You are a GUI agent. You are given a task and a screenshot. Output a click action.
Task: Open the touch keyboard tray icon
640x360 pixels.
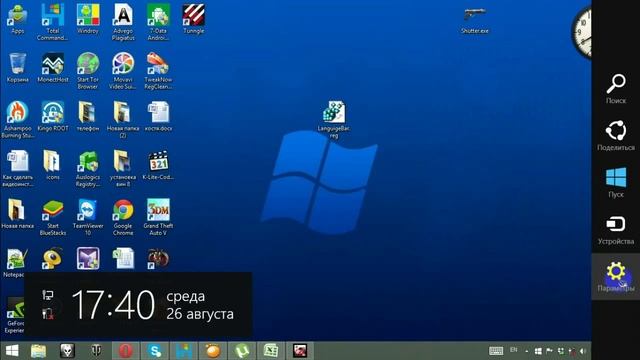coord(496,351)
